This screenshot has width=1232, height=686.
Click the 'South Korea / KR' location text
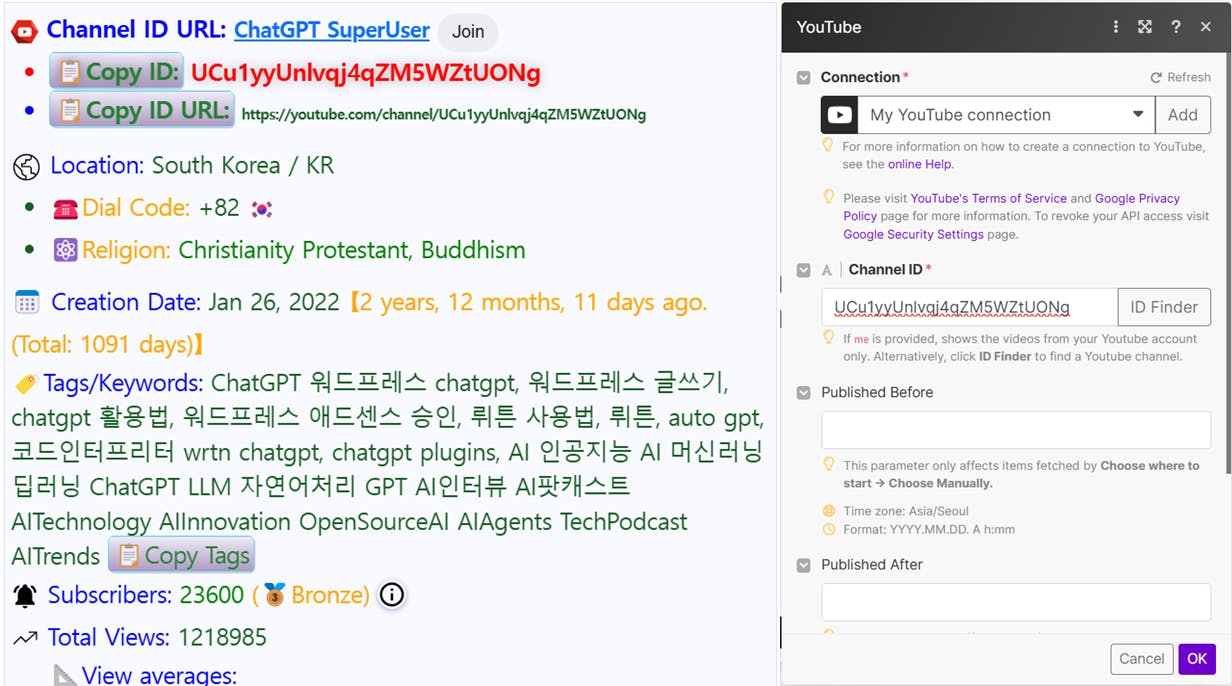[x=243, y=165]
